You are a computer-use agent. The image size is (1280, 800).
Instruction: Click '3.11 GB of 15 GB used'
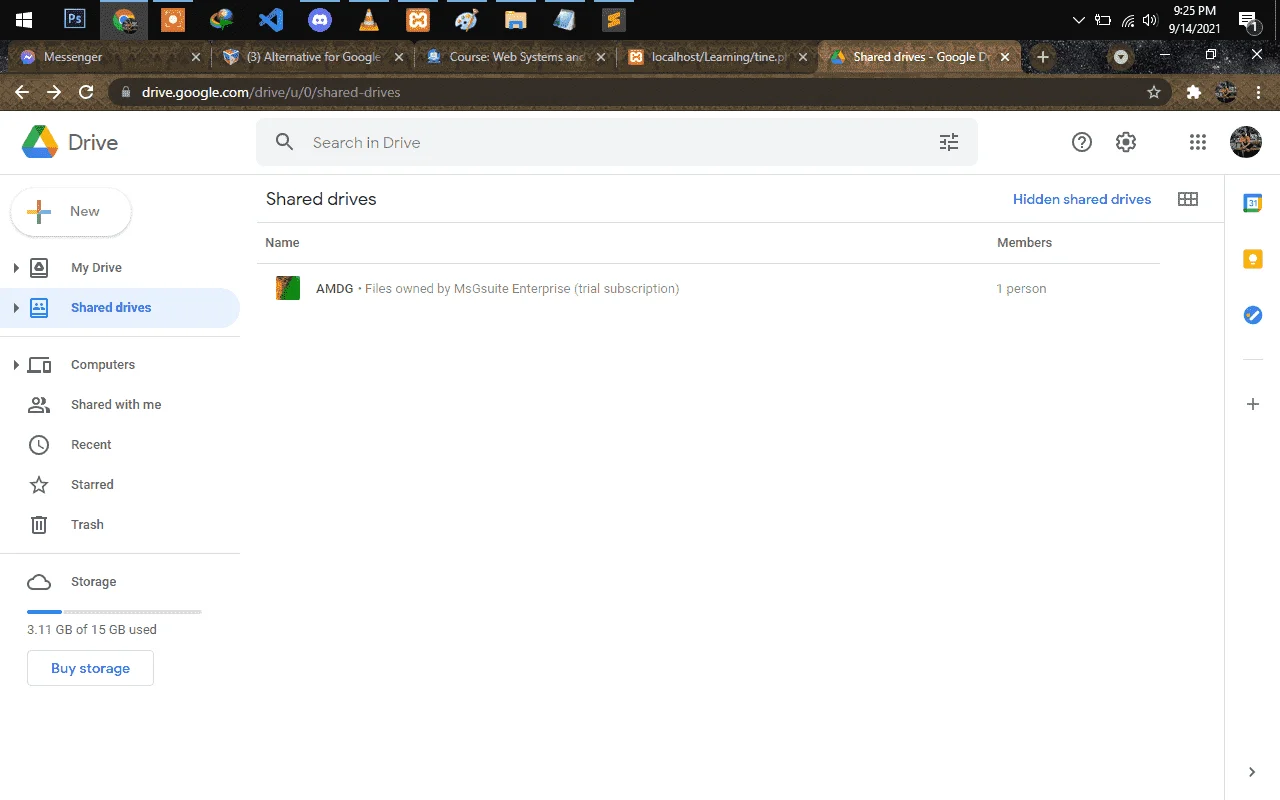[92, 630]
